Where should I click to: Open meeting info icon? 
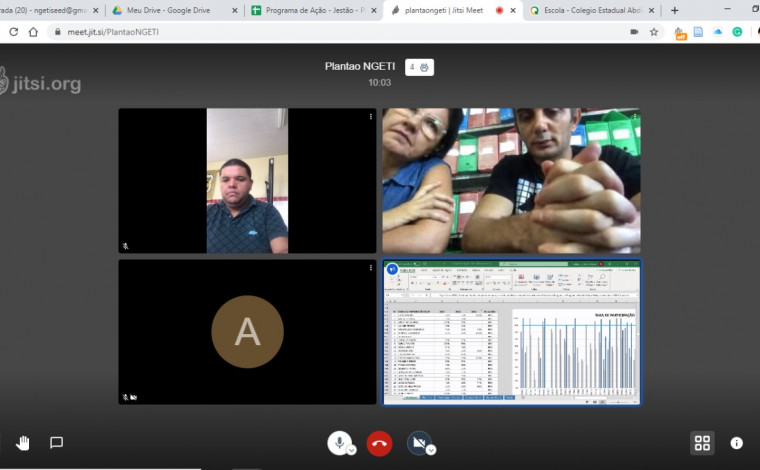736,443
